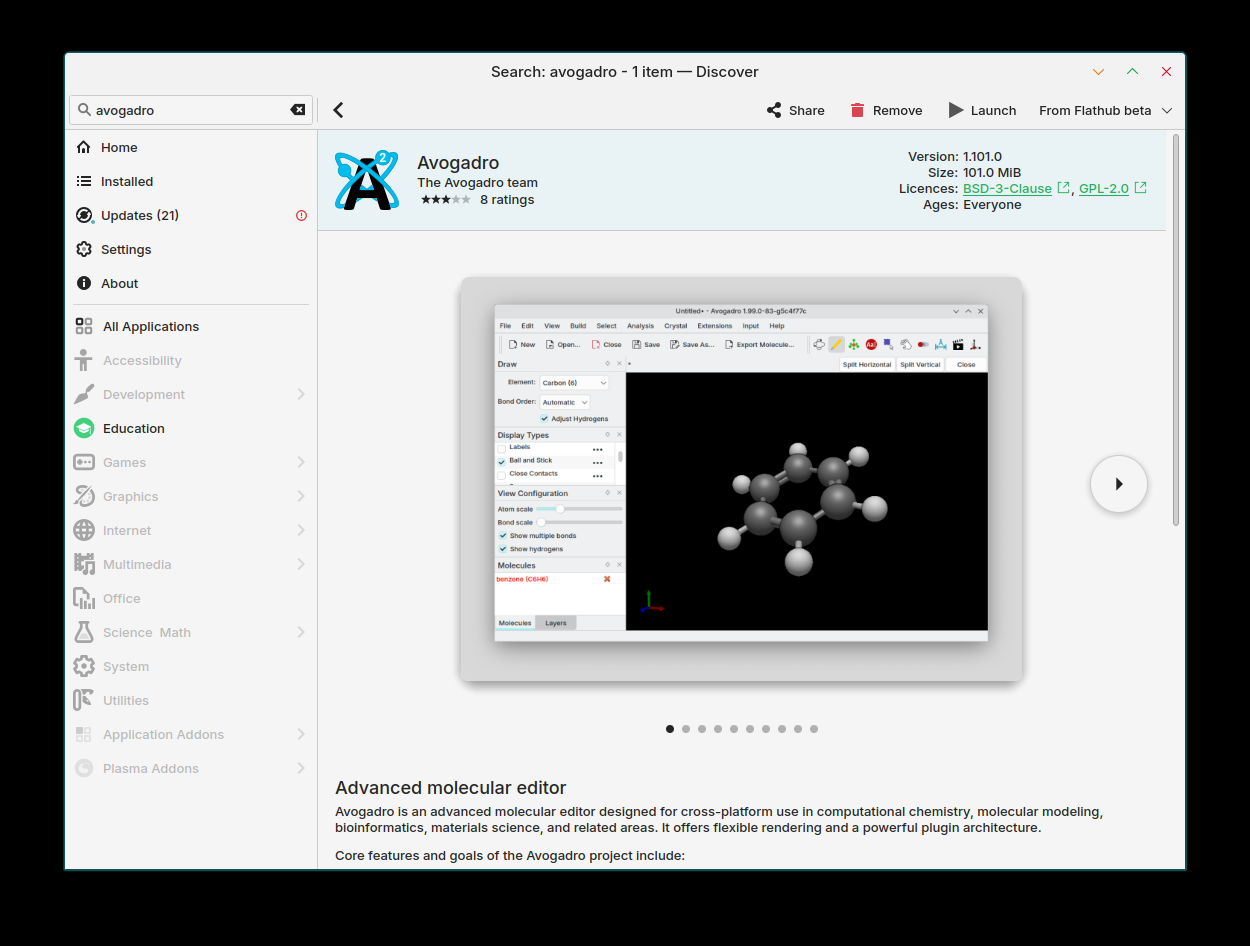Image resolution: width=1250 pixels, height=946 pixels.
Task: Select the Education category
Action: click(x=133, y=428)
